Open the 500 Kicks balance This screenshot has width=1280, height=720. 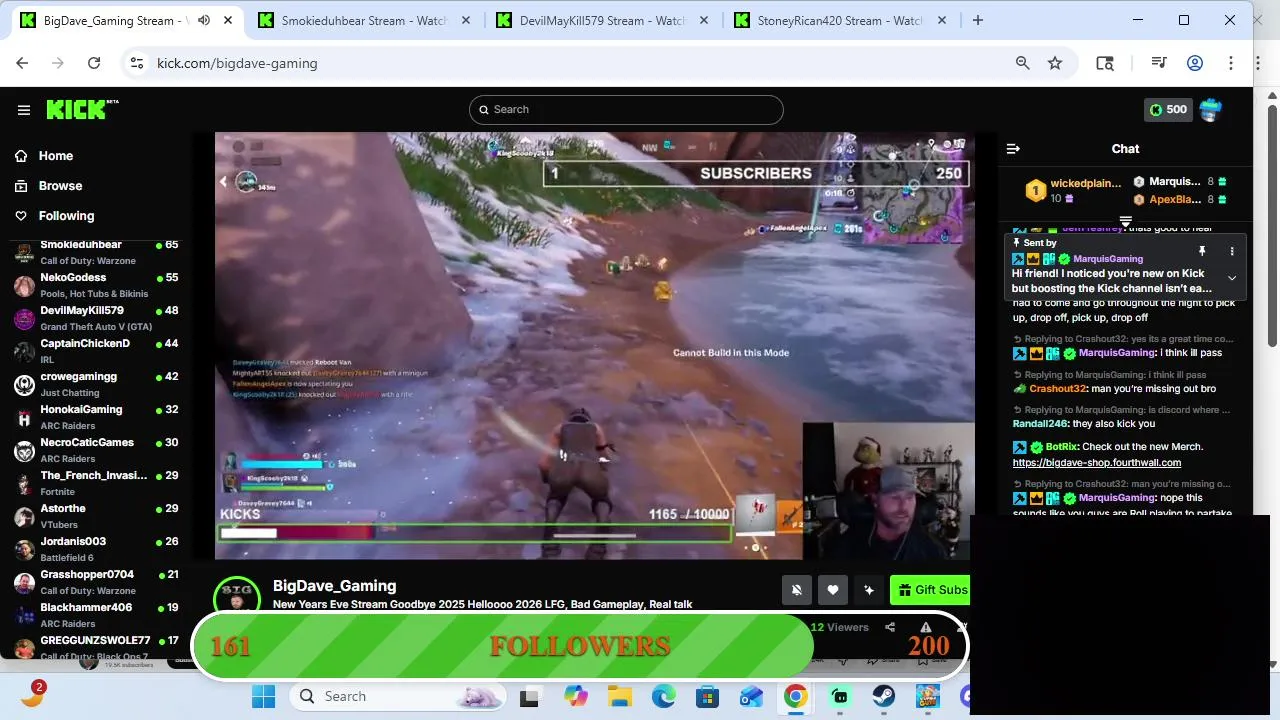(x=1168, y=110)
